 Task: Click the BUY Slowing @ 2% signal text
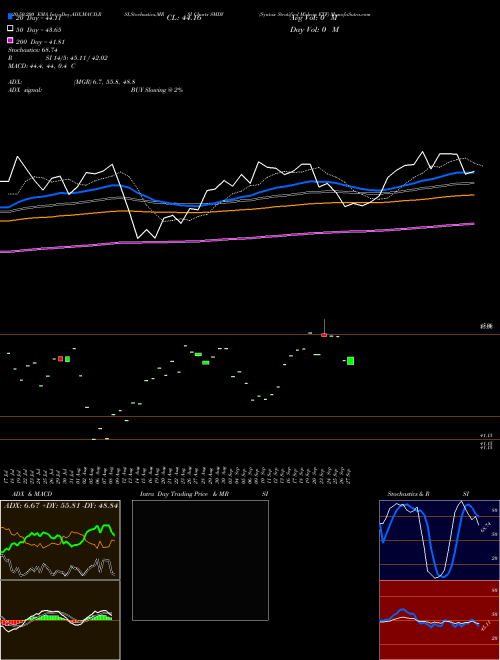pyautogui.click(x=157, y=90)
